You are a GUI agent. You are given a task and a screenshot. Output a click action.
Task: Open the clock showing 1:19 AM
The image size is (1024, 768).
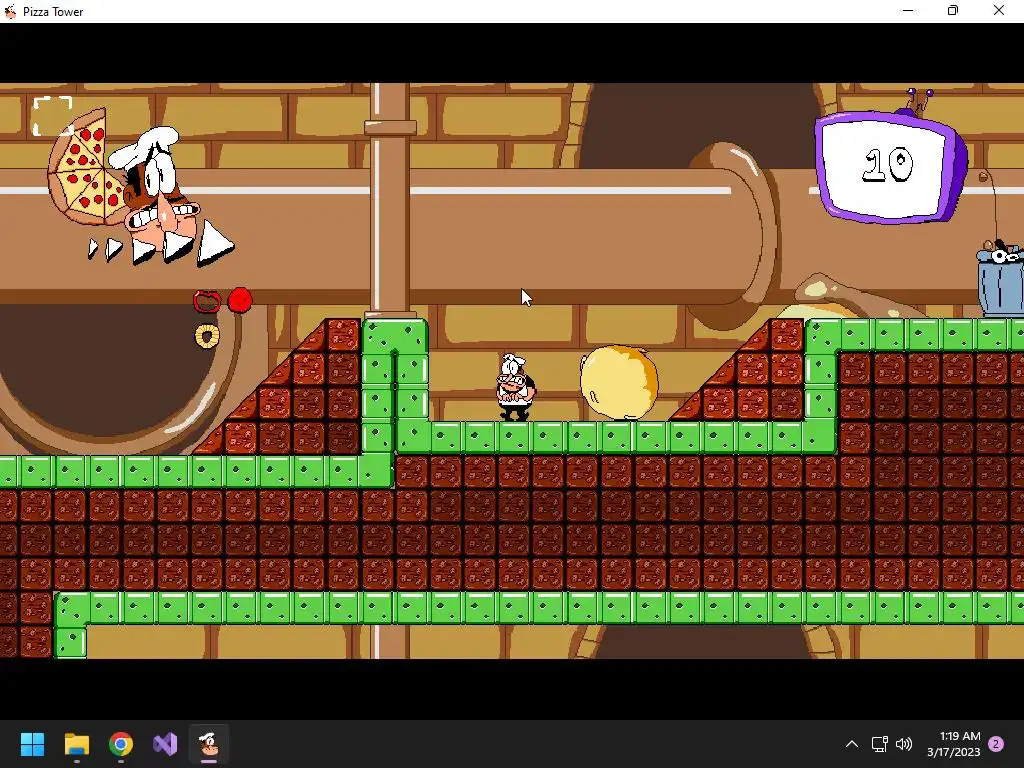coord(953,744)
